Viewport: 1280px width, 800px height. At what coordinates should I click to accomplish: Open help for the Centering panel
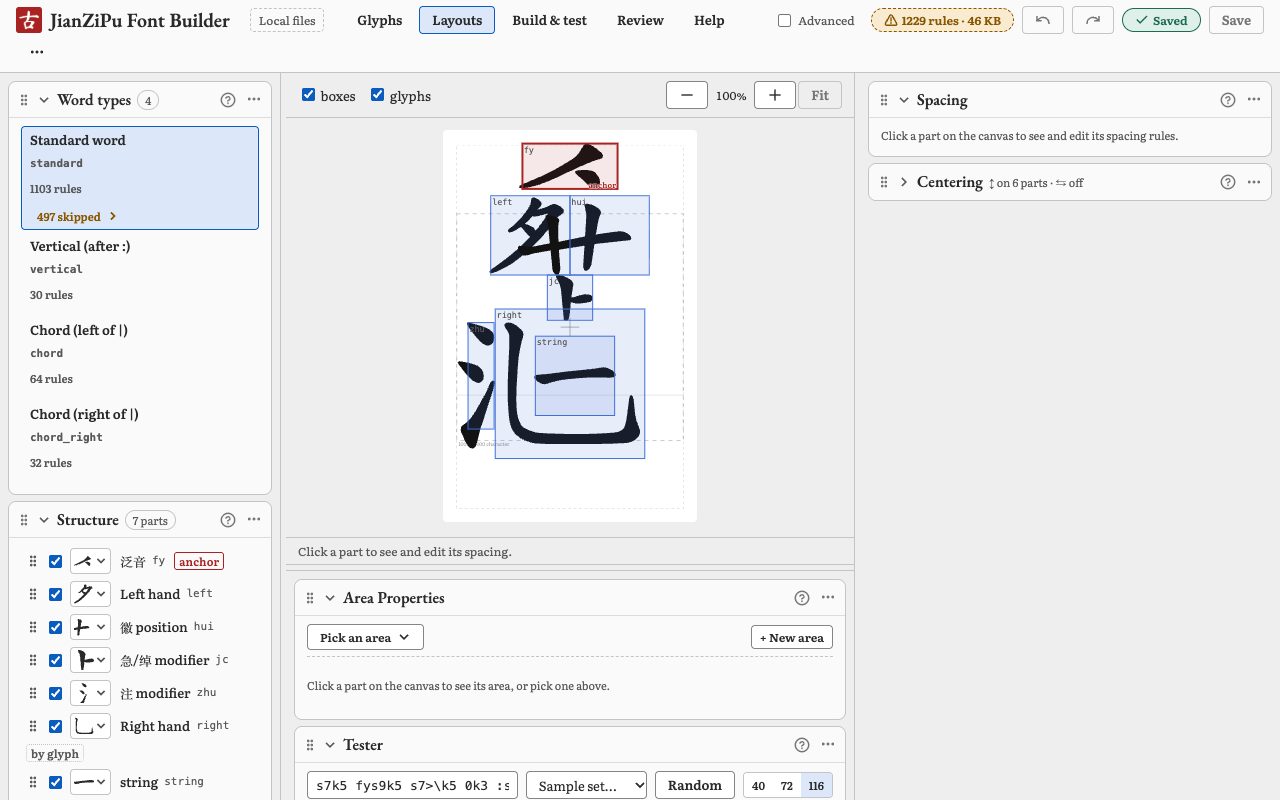[1228, 182]
